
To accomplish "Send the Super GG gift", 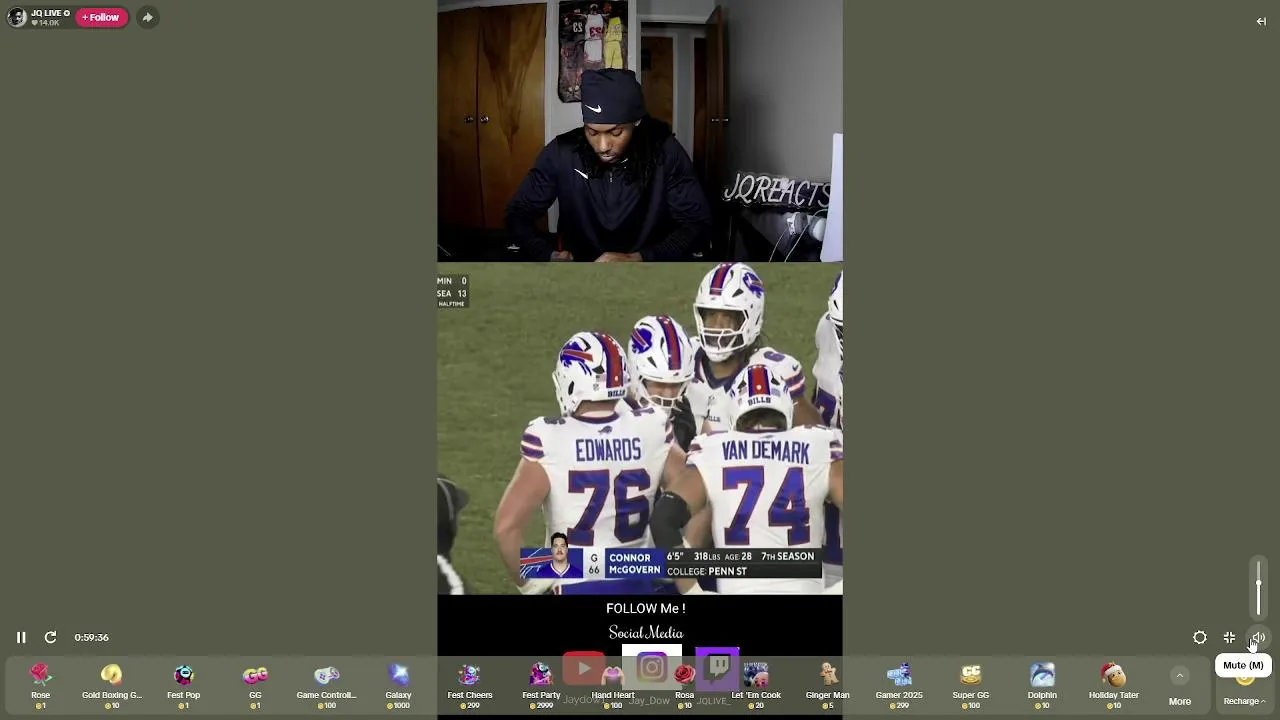I will click(970, 686).
